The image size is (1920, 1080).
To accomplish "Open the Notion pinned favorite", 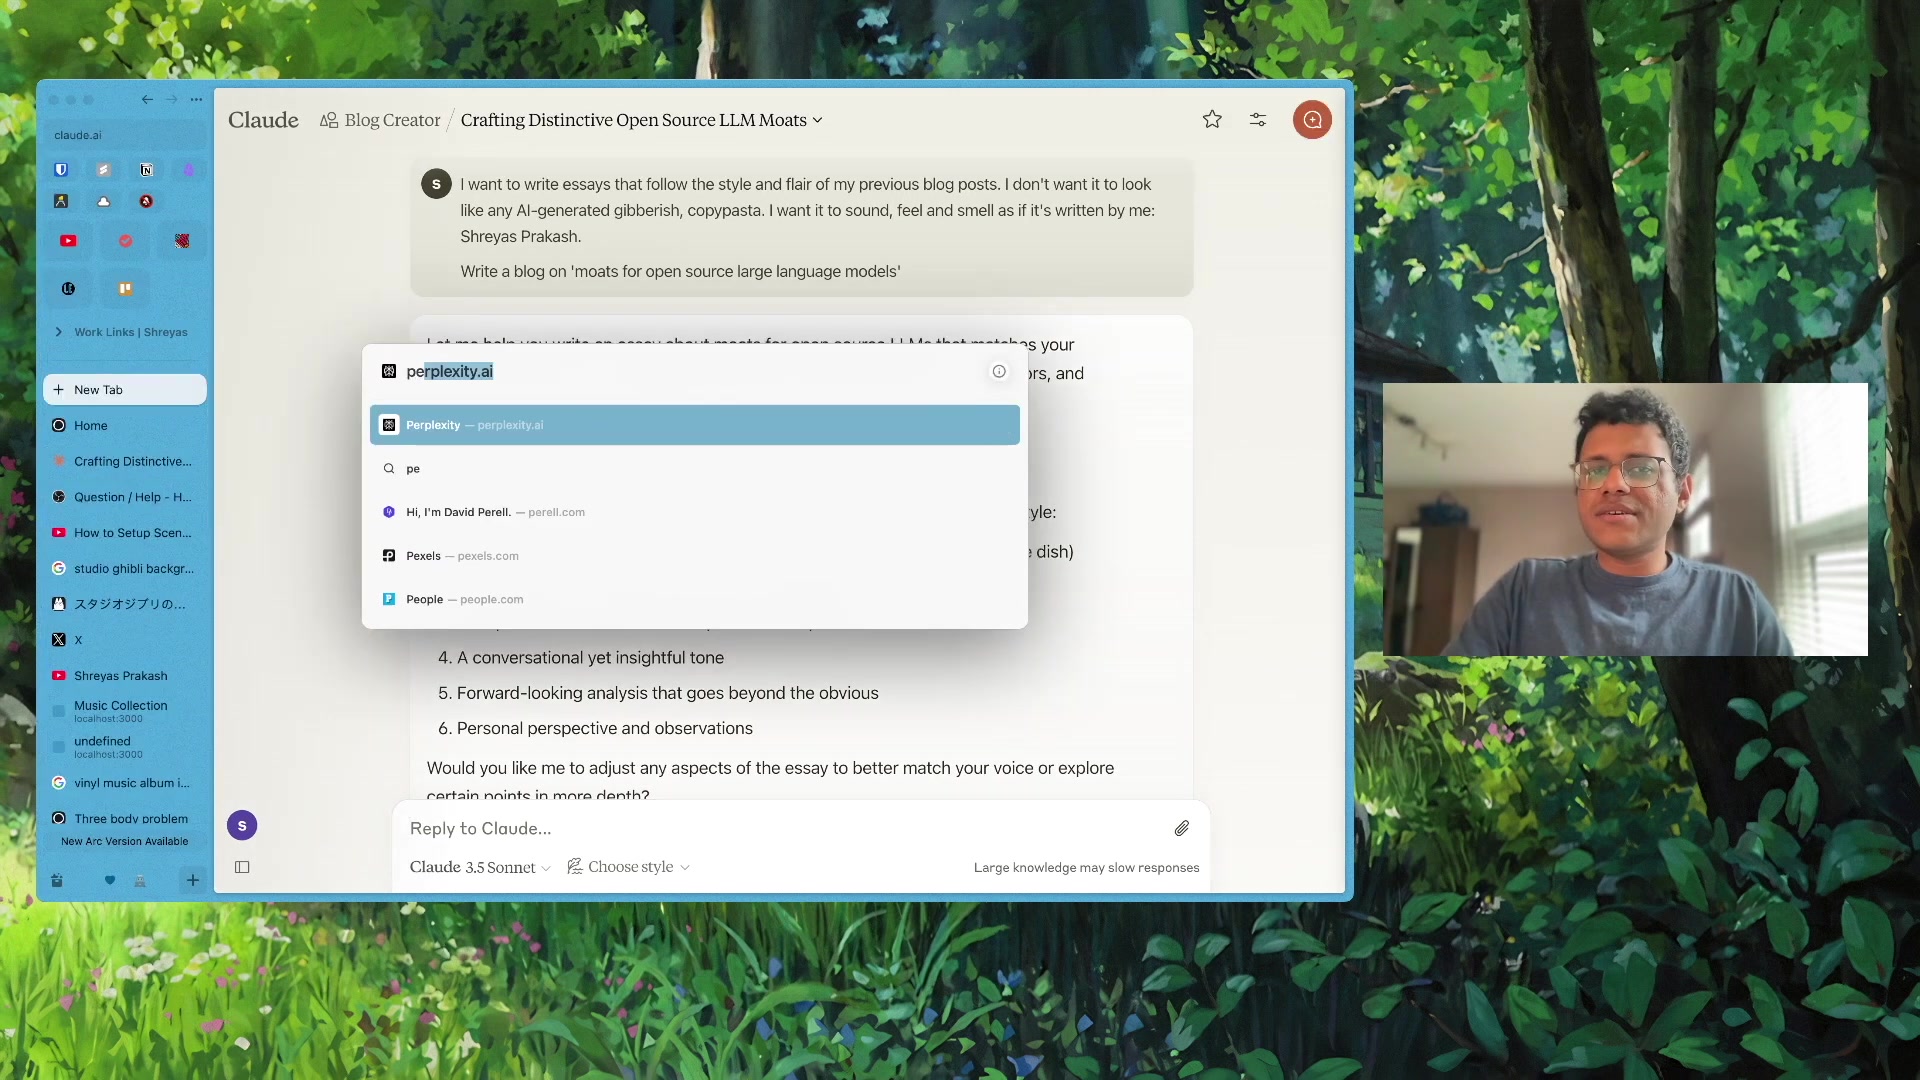I will point(146,170).
